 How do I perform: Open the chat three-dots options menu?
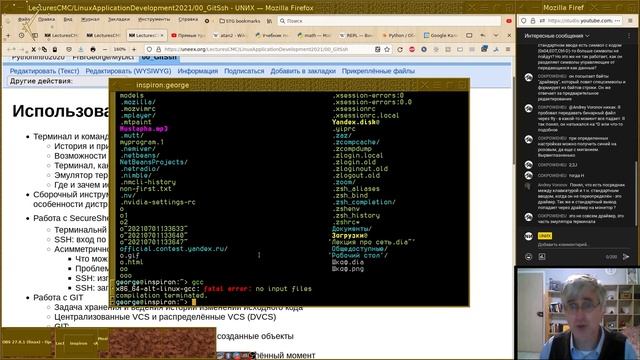629,36
